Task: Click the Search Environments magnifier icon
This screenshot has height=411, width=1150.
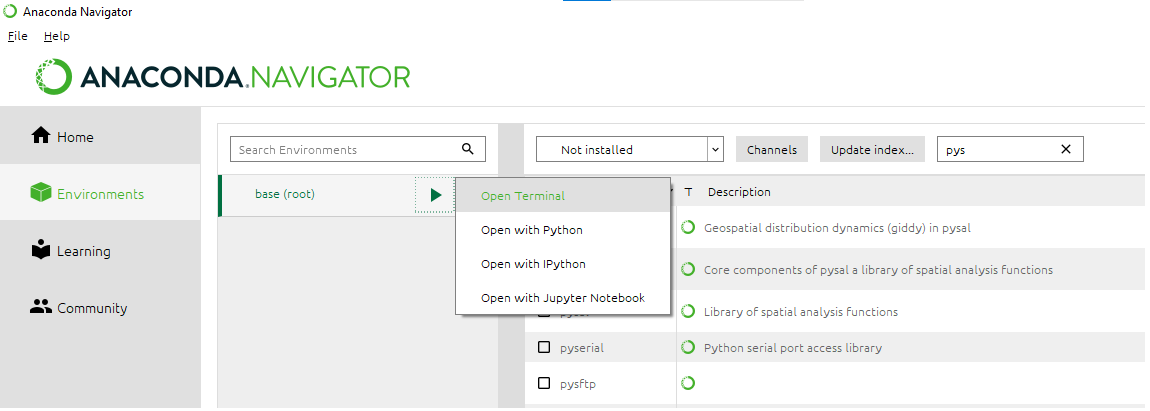Action: [x=468, y=149]
